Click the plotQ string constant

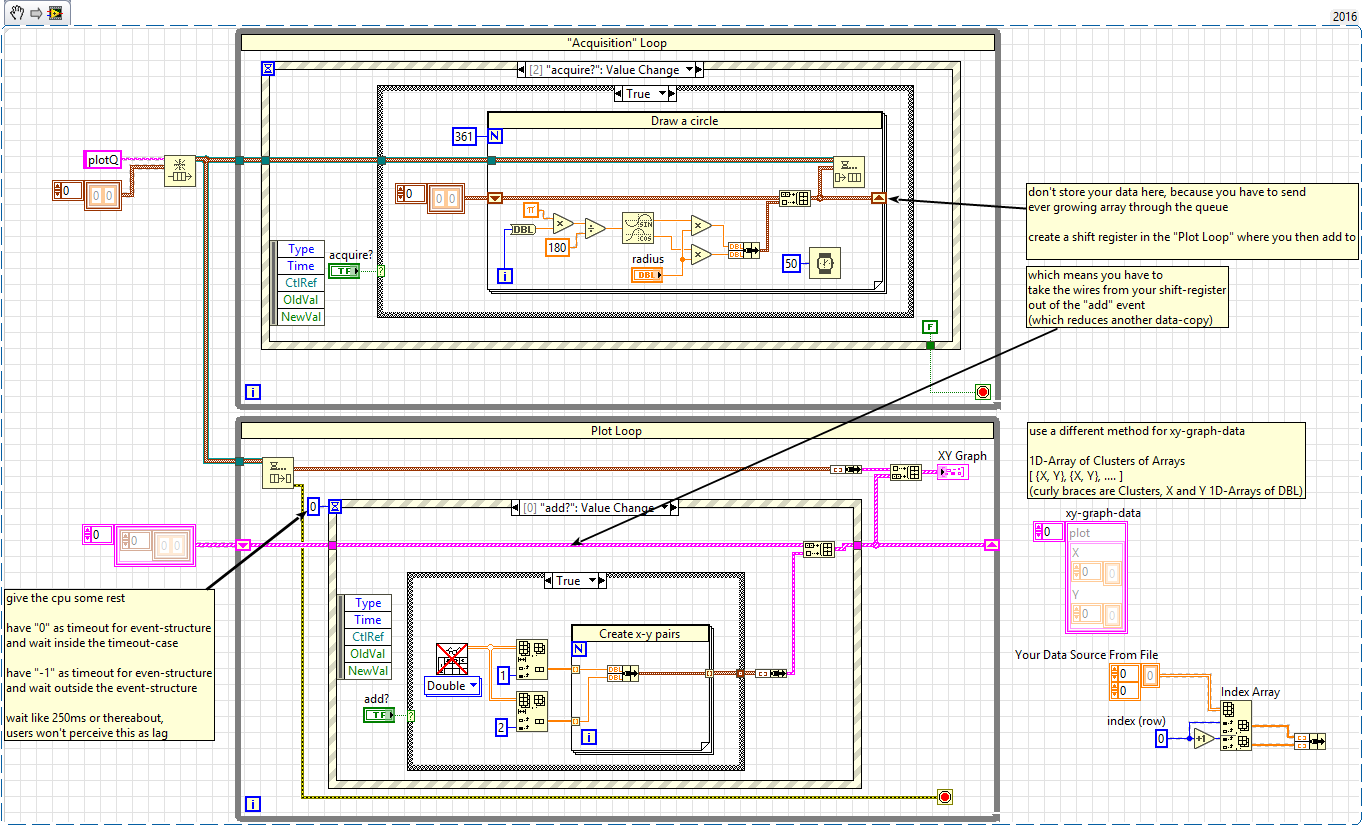[x=101, y=159]
